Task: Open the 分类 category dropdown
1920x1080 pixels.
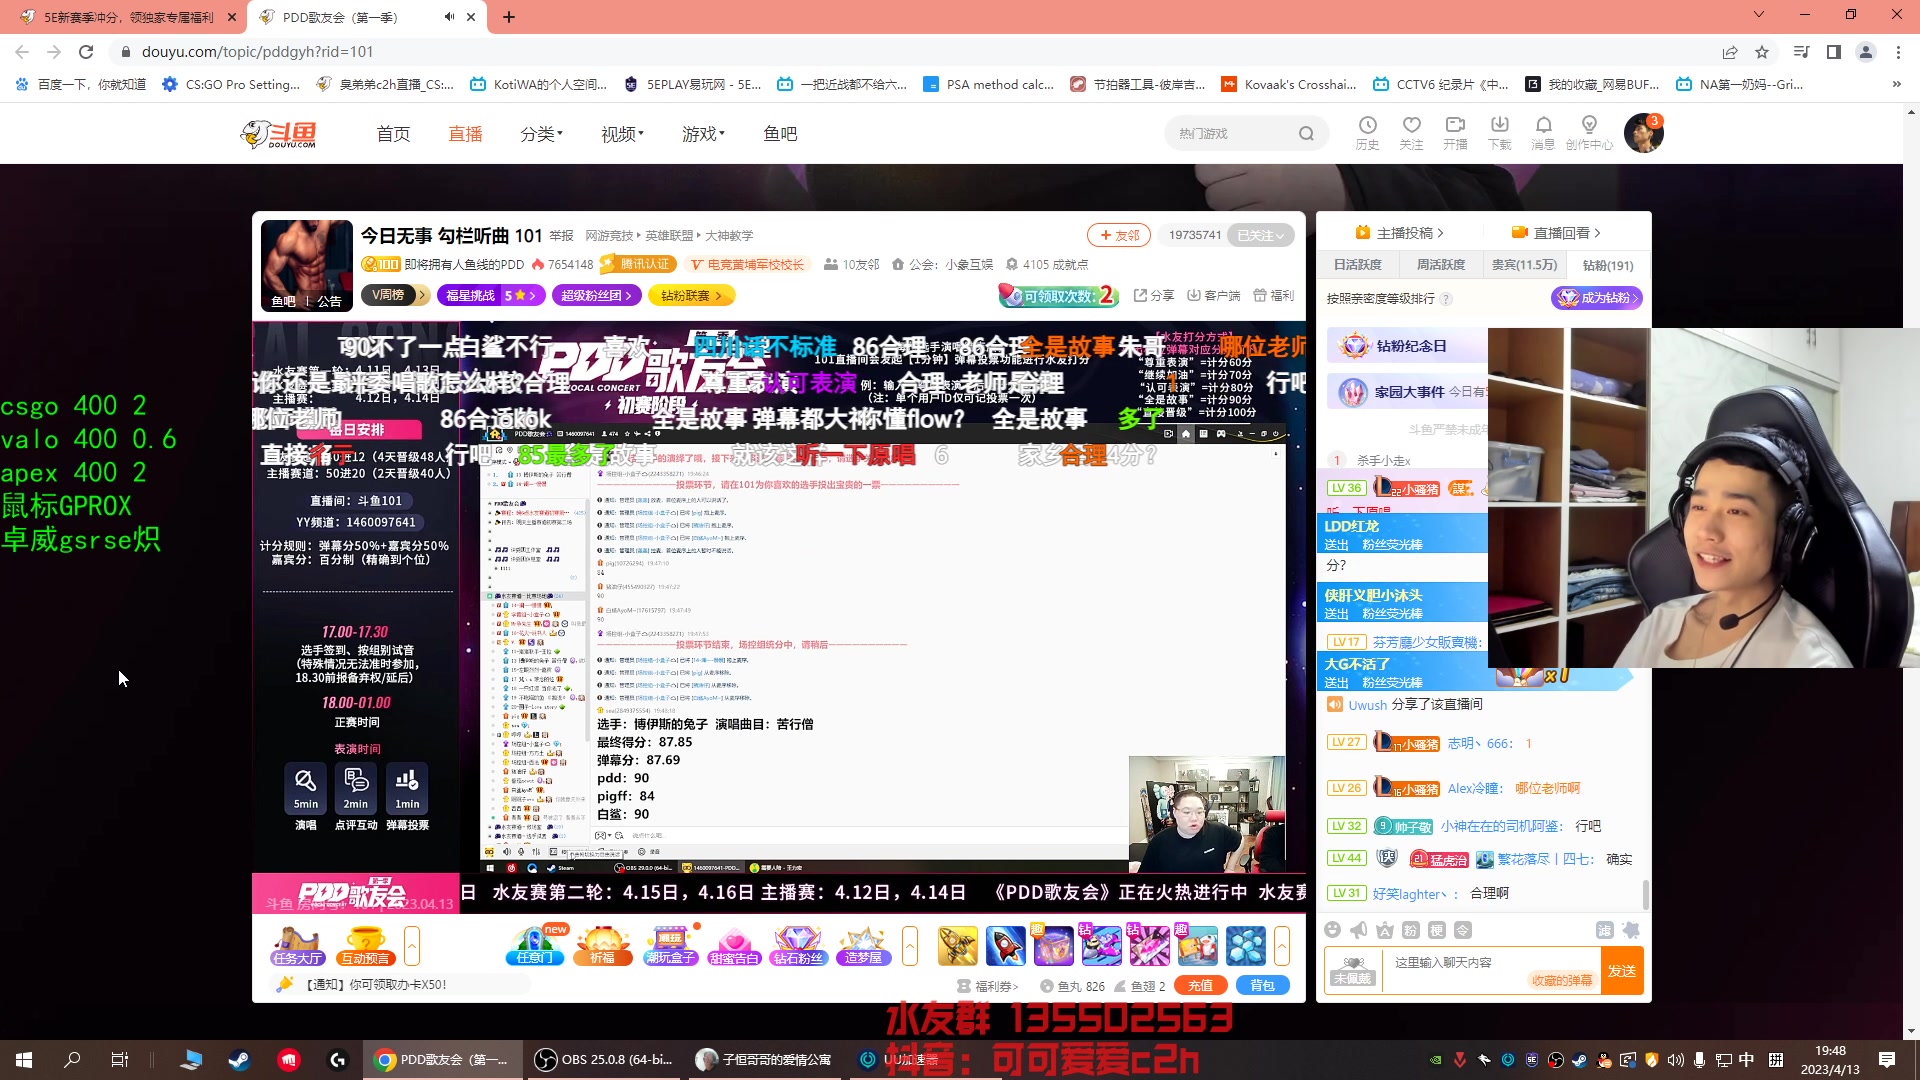Action: pos(541,133)
